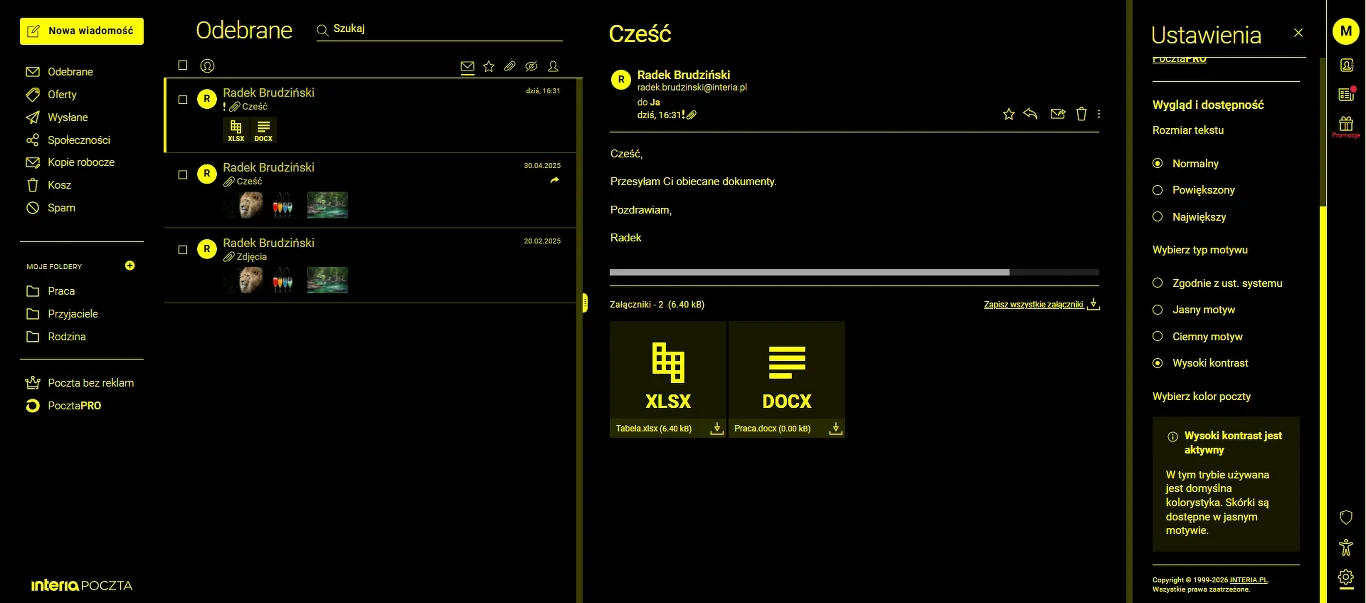Add a new folder with plus icon
Image resolution: width=1366 pixels, height=603 pixels.
point(129,266)
